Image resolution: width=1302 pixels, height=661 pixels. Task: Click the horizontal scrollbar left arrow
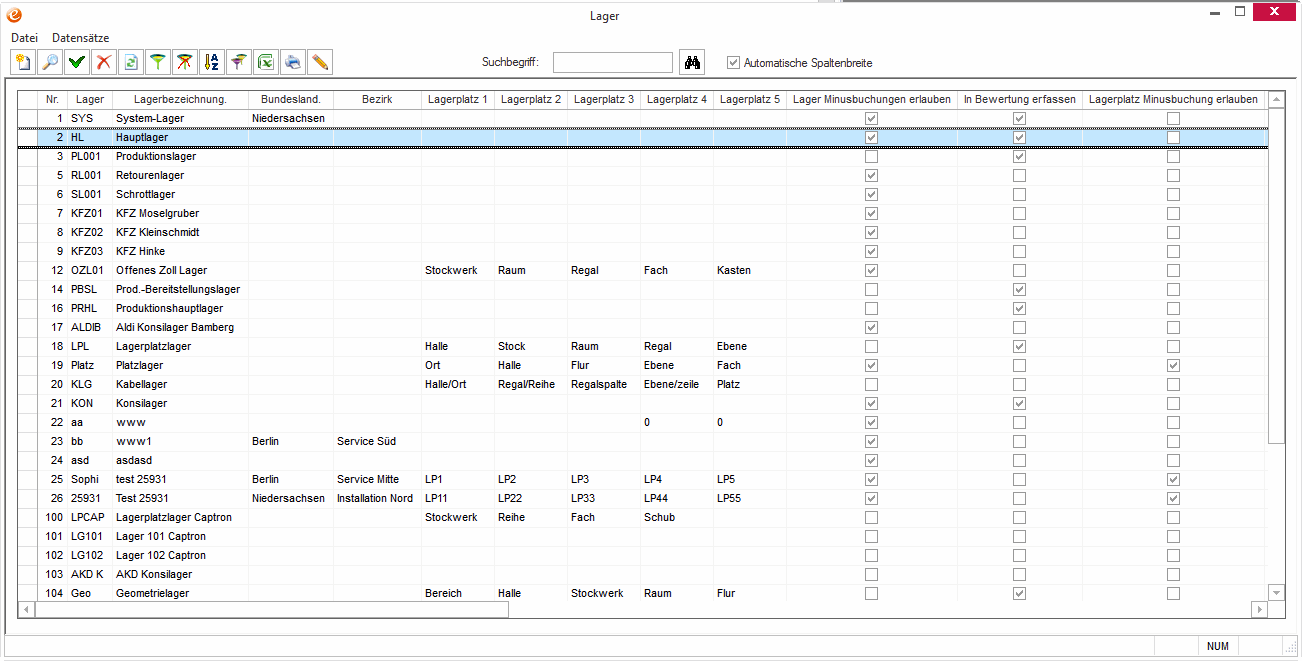click(26, 609)
